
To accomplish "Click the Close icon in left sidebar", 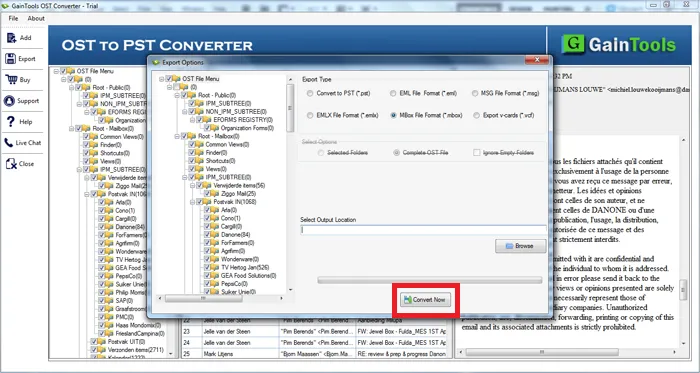I will [11, 164].
